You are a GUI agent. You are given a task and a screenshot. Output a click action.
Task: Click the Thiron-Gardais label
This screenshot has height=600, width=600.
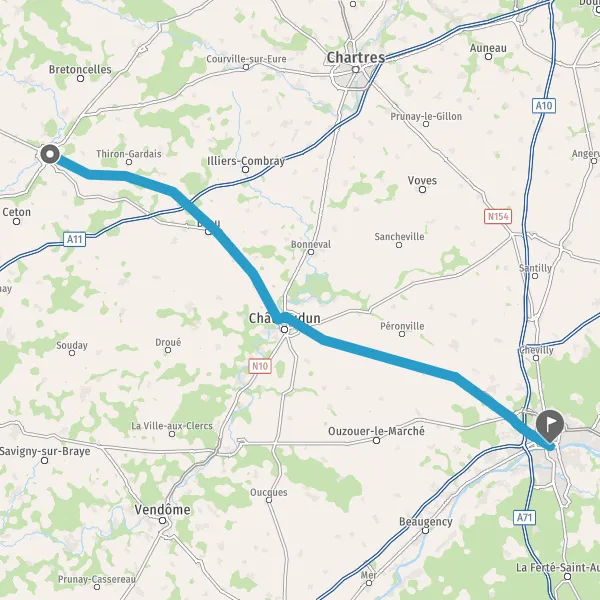(x=129, y=154)
